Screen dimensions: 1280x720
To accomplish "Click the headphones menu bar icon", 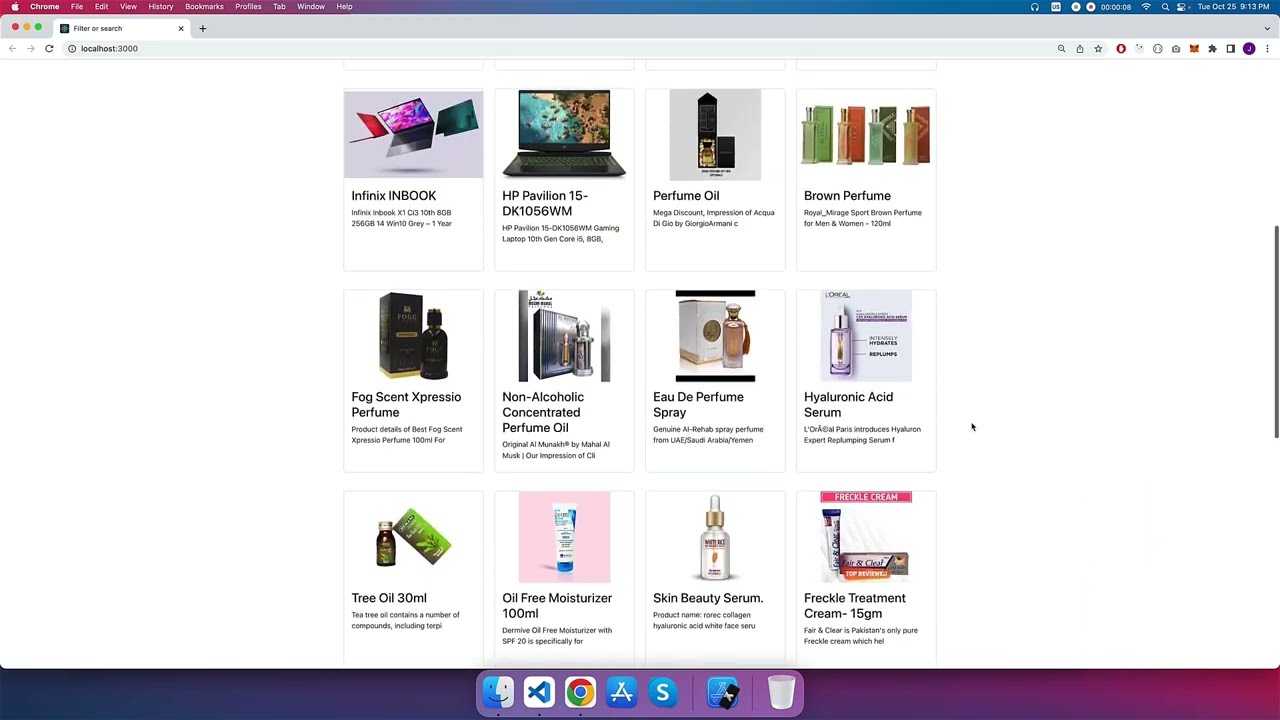I will click(1035, 6).
